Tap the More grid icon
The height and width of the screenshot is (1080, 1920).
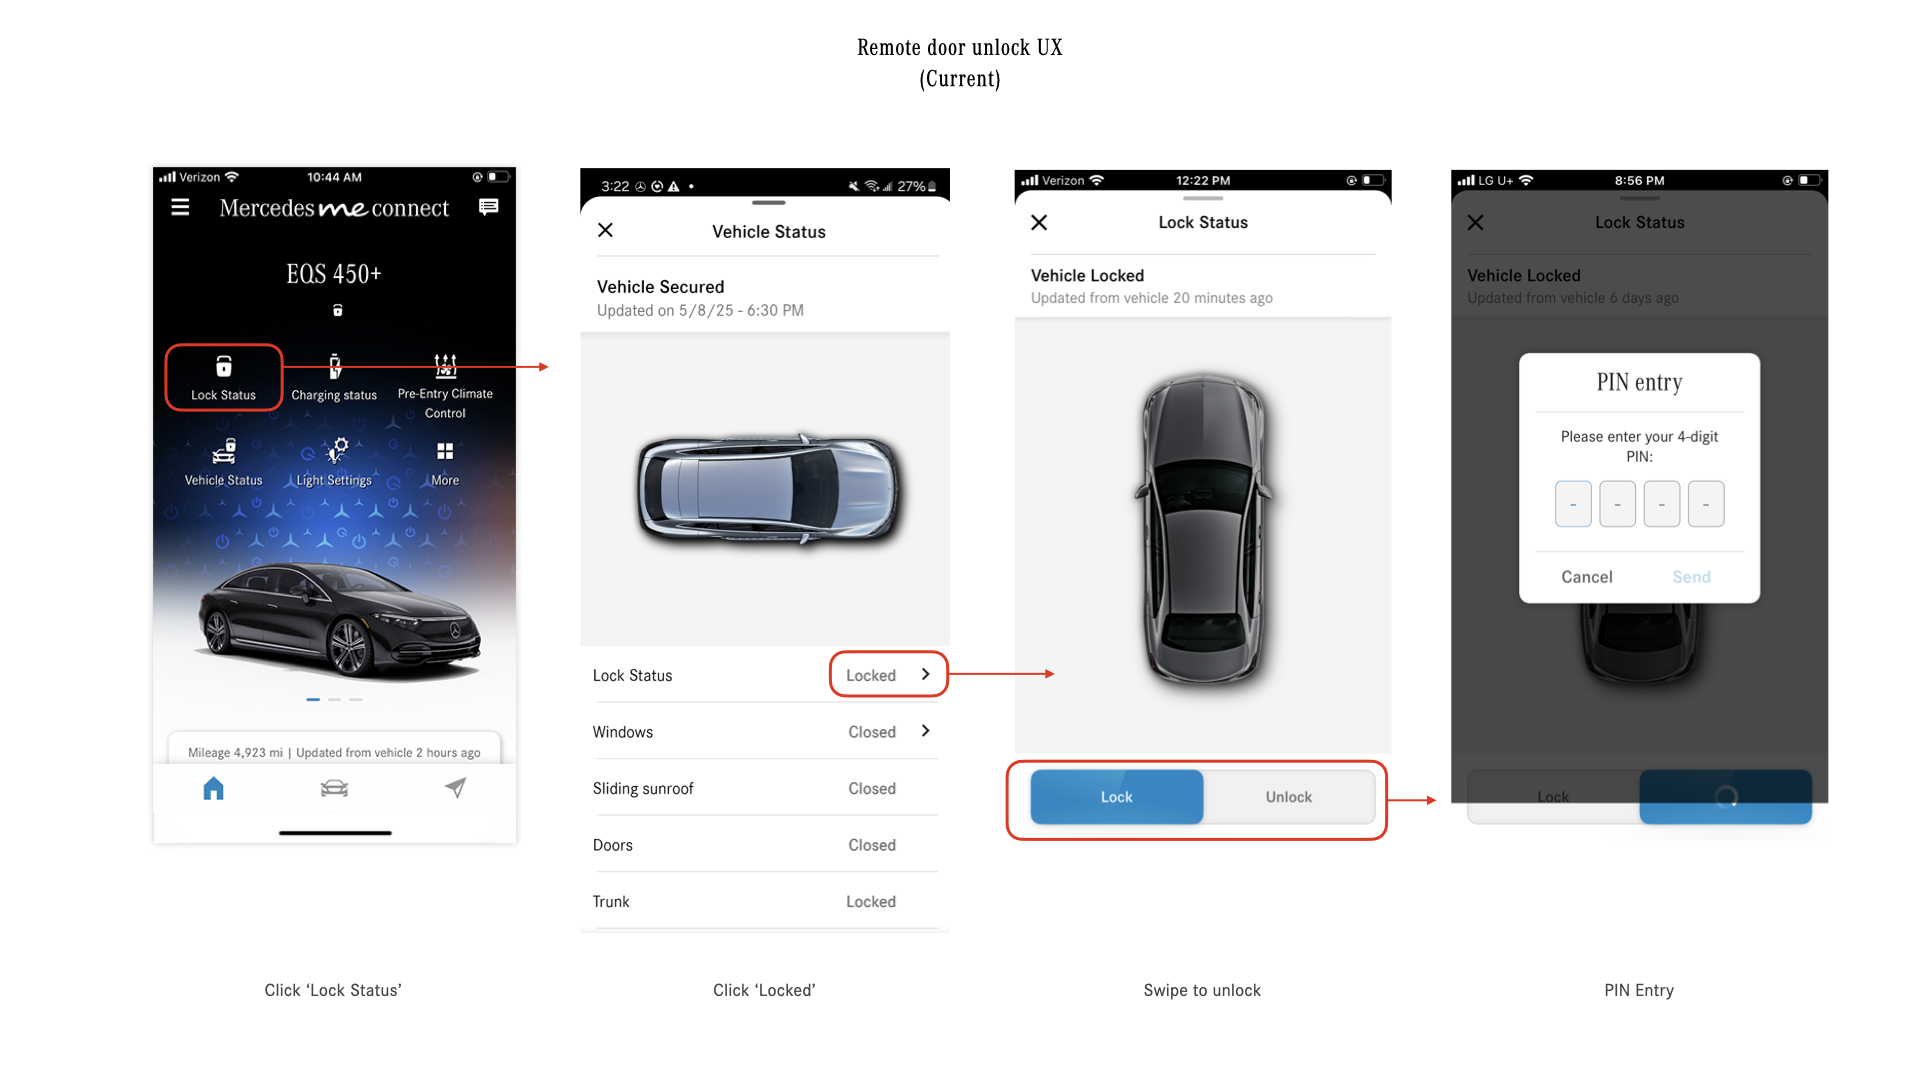445,463
